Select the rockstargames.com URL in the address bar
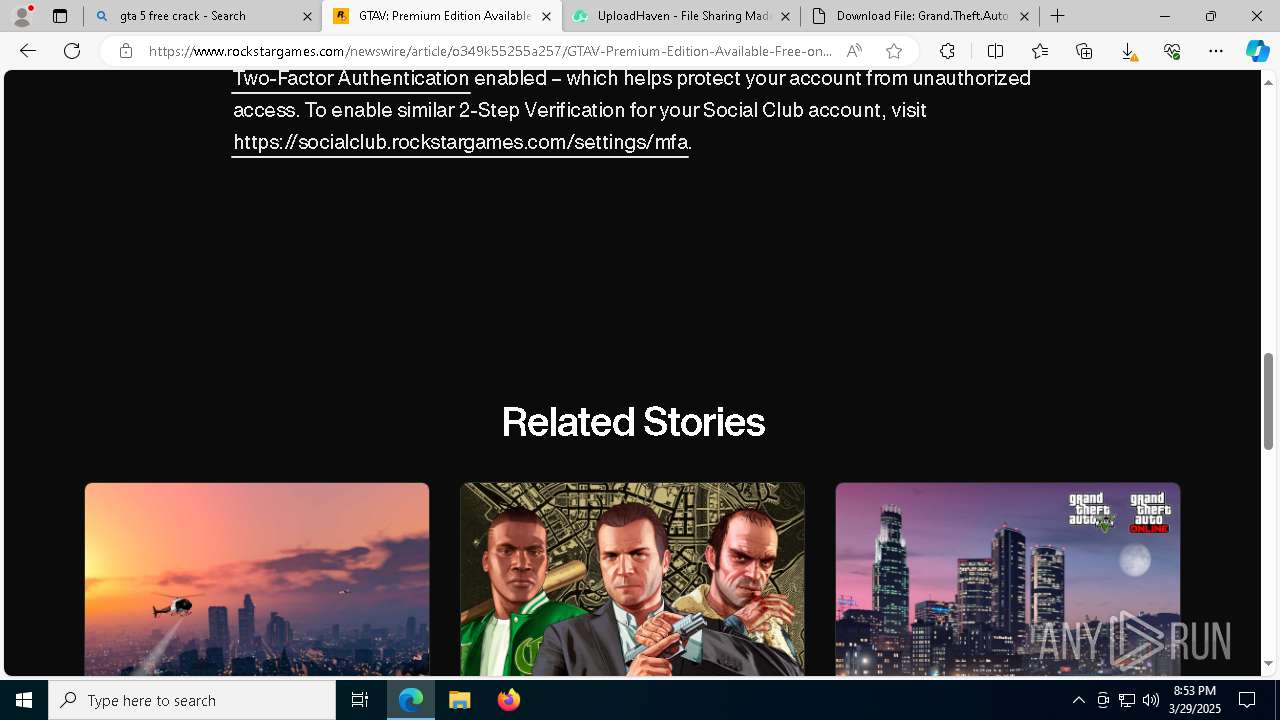 (x=490, y=51)
